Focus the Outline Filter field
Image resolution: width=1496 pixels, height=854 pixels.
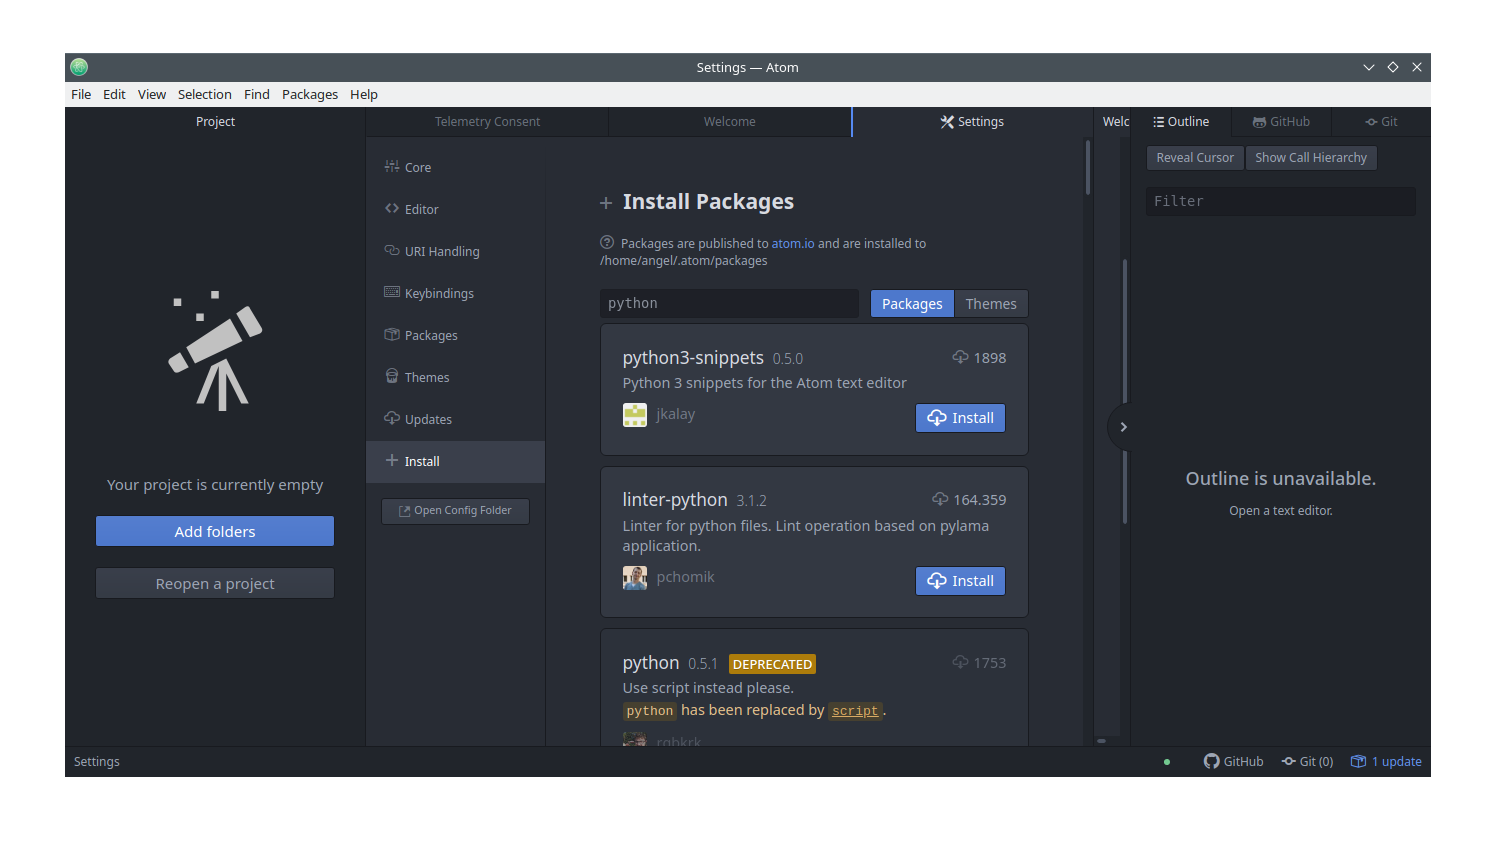point(1281,201)
